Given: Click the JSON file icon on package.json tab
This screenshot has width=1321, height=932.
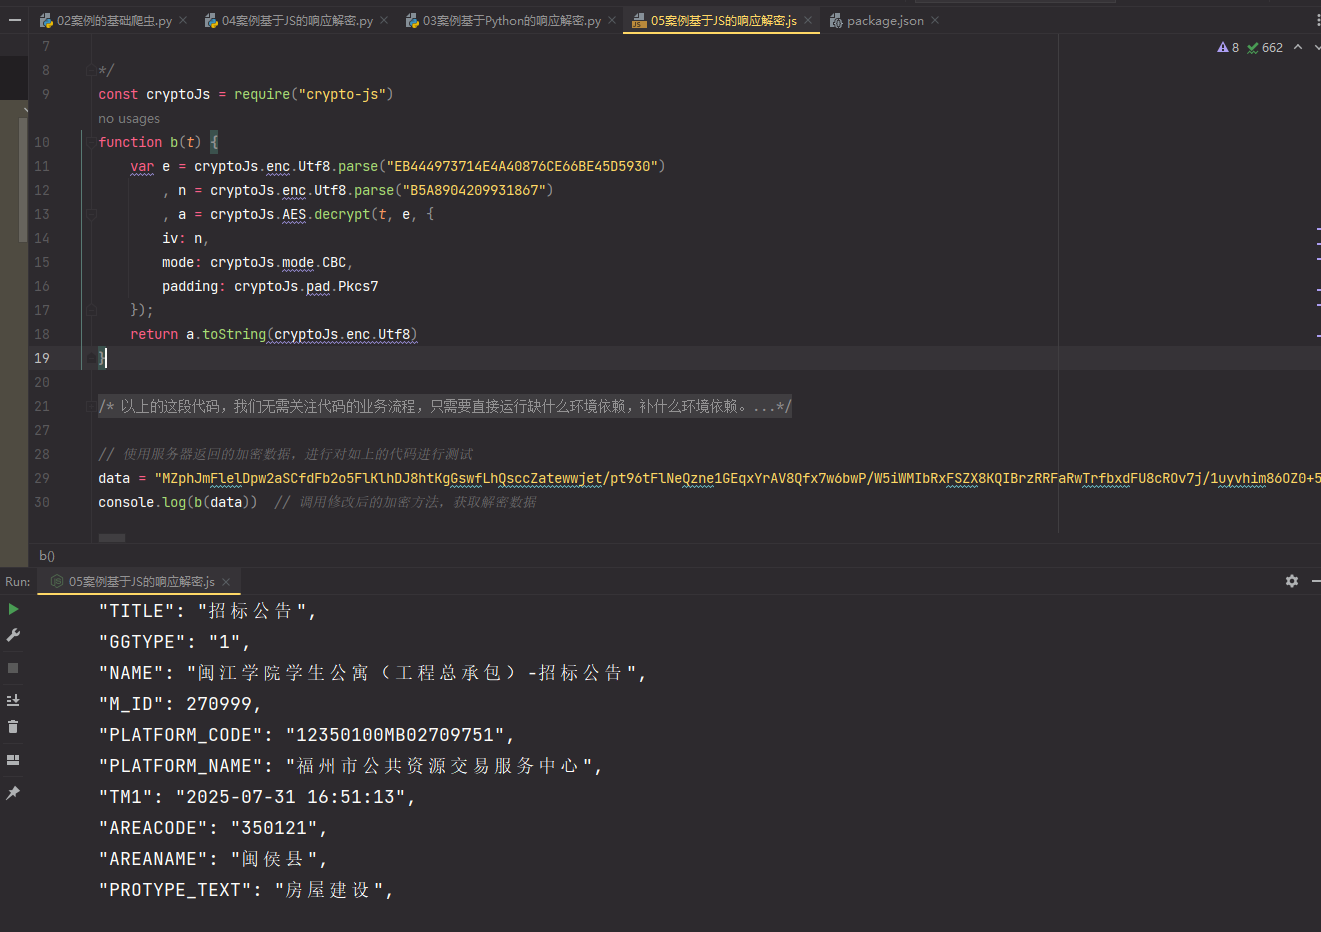Looking at the screenshot, I should pos(836,20).
